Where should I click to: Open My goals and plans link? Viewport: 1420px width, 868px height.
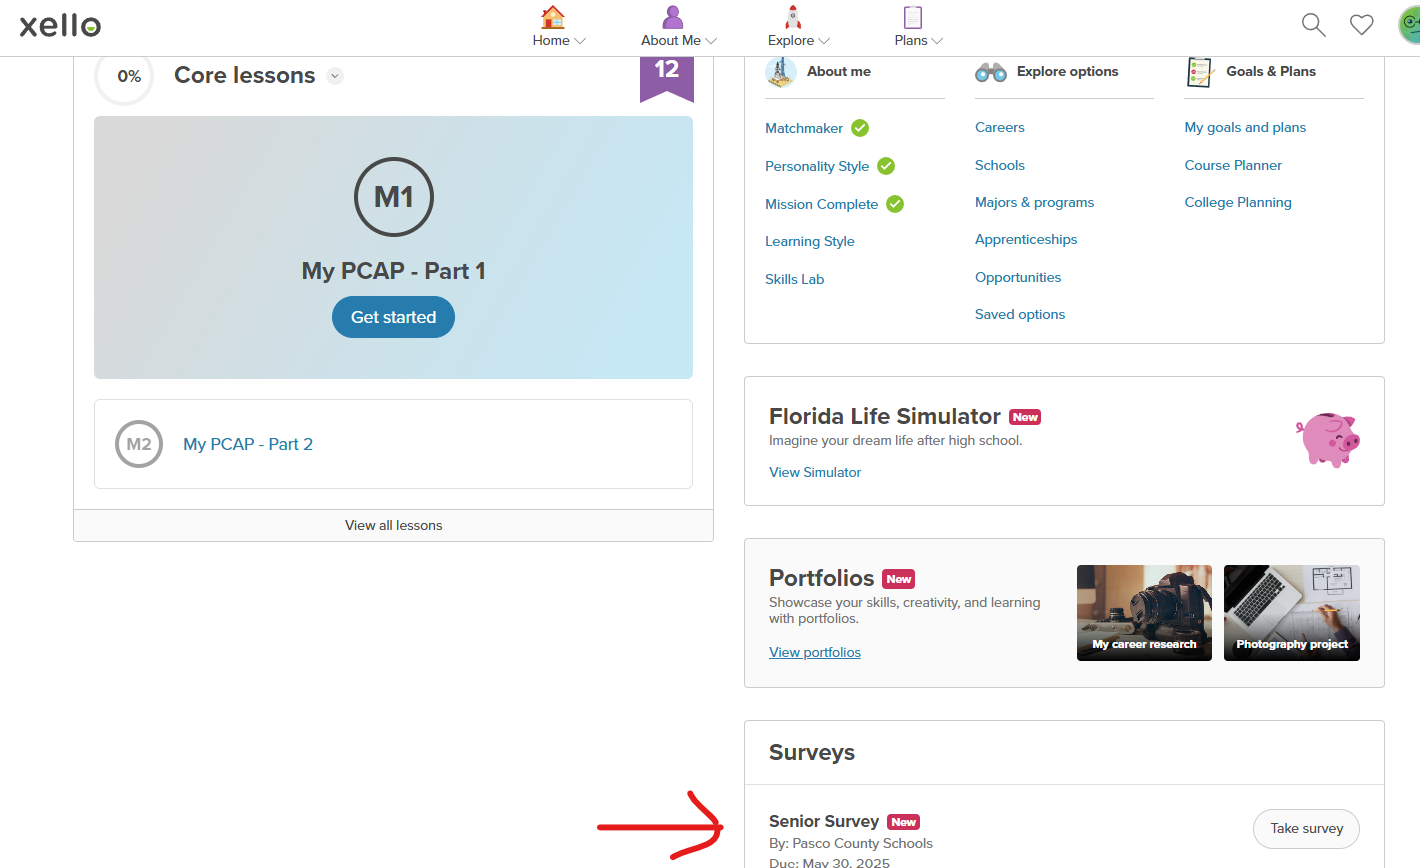point(1245,127)
